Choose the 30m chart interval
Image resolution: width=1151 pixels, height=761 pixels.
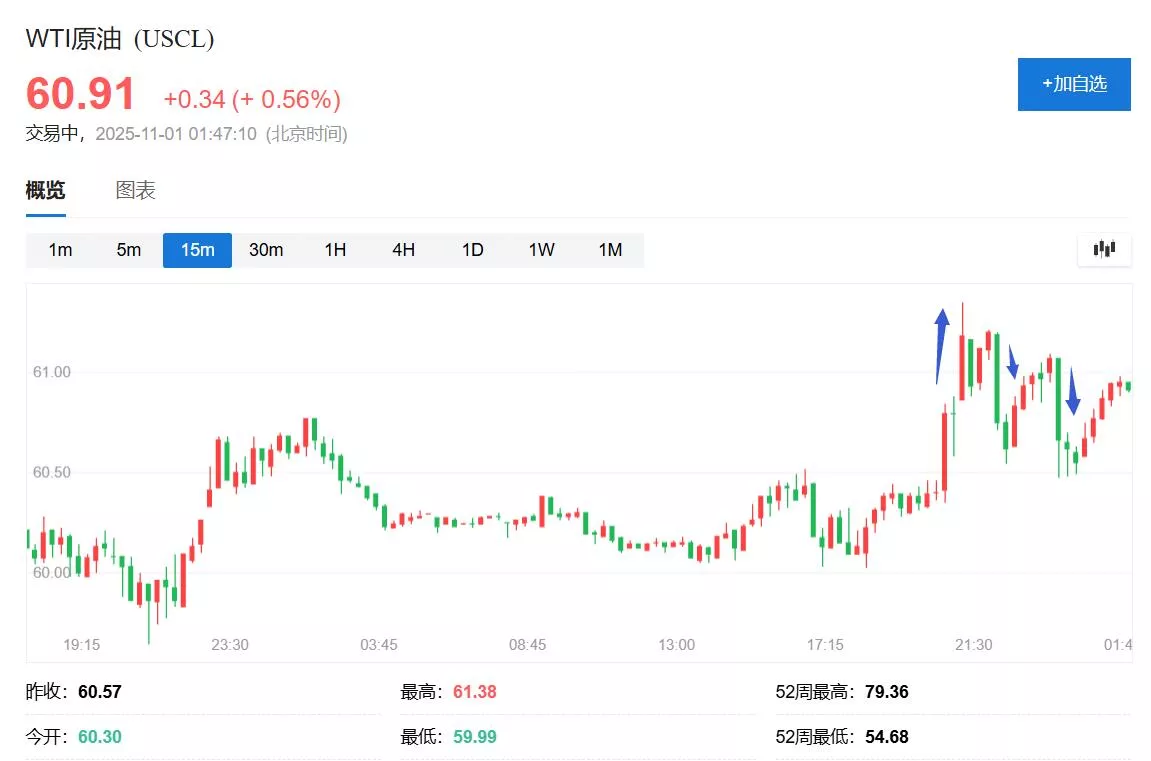266,250
